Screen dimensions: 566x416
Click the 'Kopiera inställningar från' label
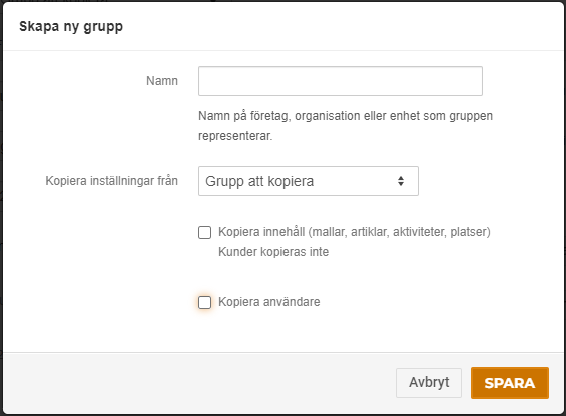pos(112,181)
